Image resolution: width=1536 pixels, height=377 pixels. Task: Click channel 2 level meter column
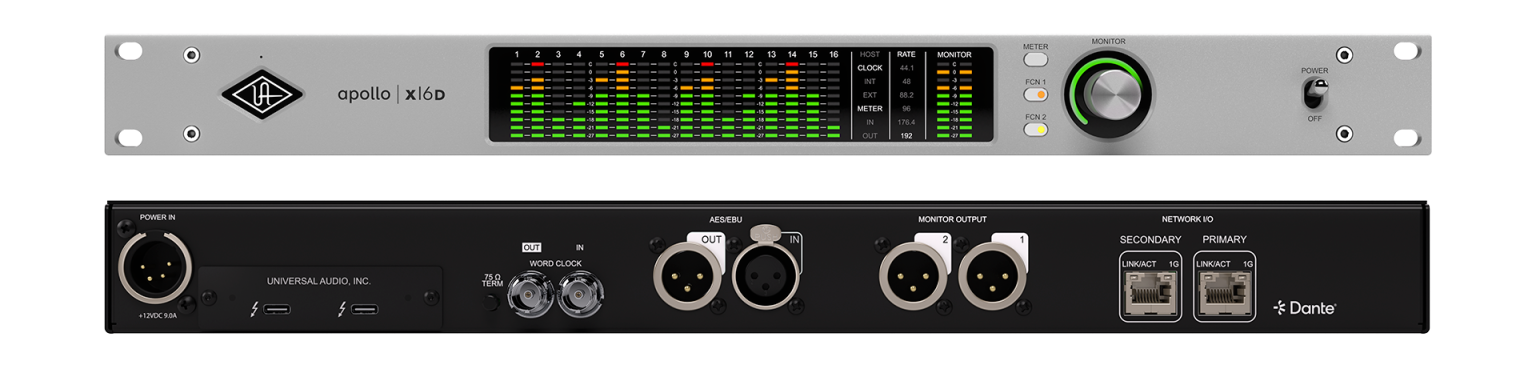[x=537, y=99]
